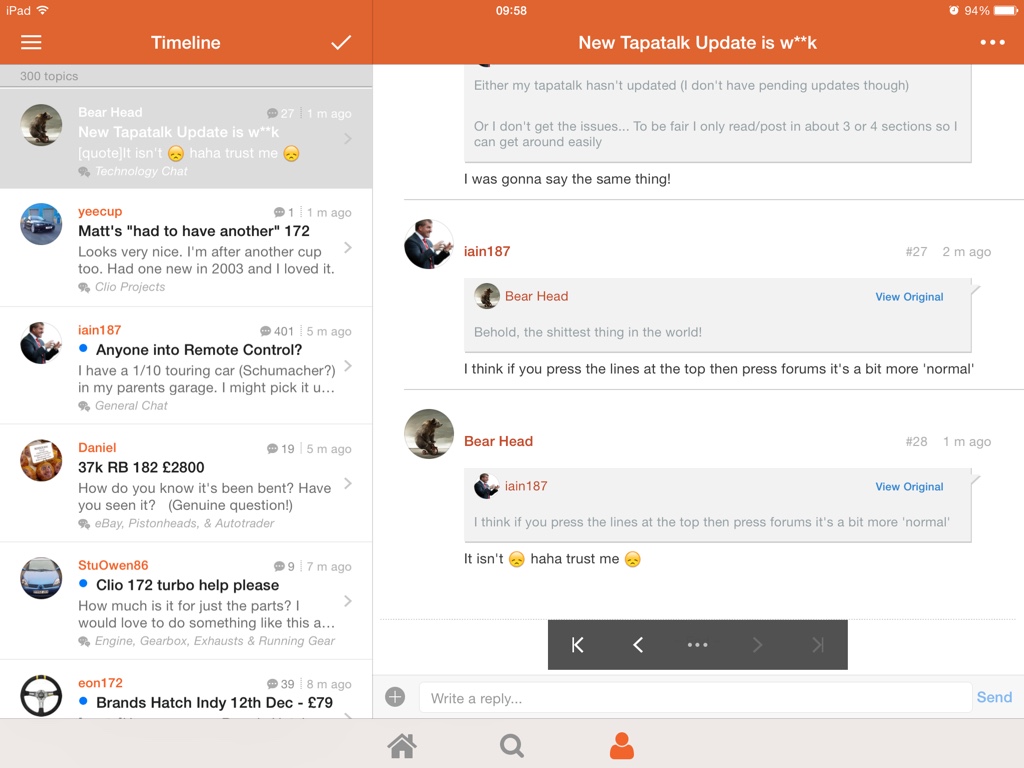Open the three-dot thread options menu
1024x768 pixels.
pos(992,43)
